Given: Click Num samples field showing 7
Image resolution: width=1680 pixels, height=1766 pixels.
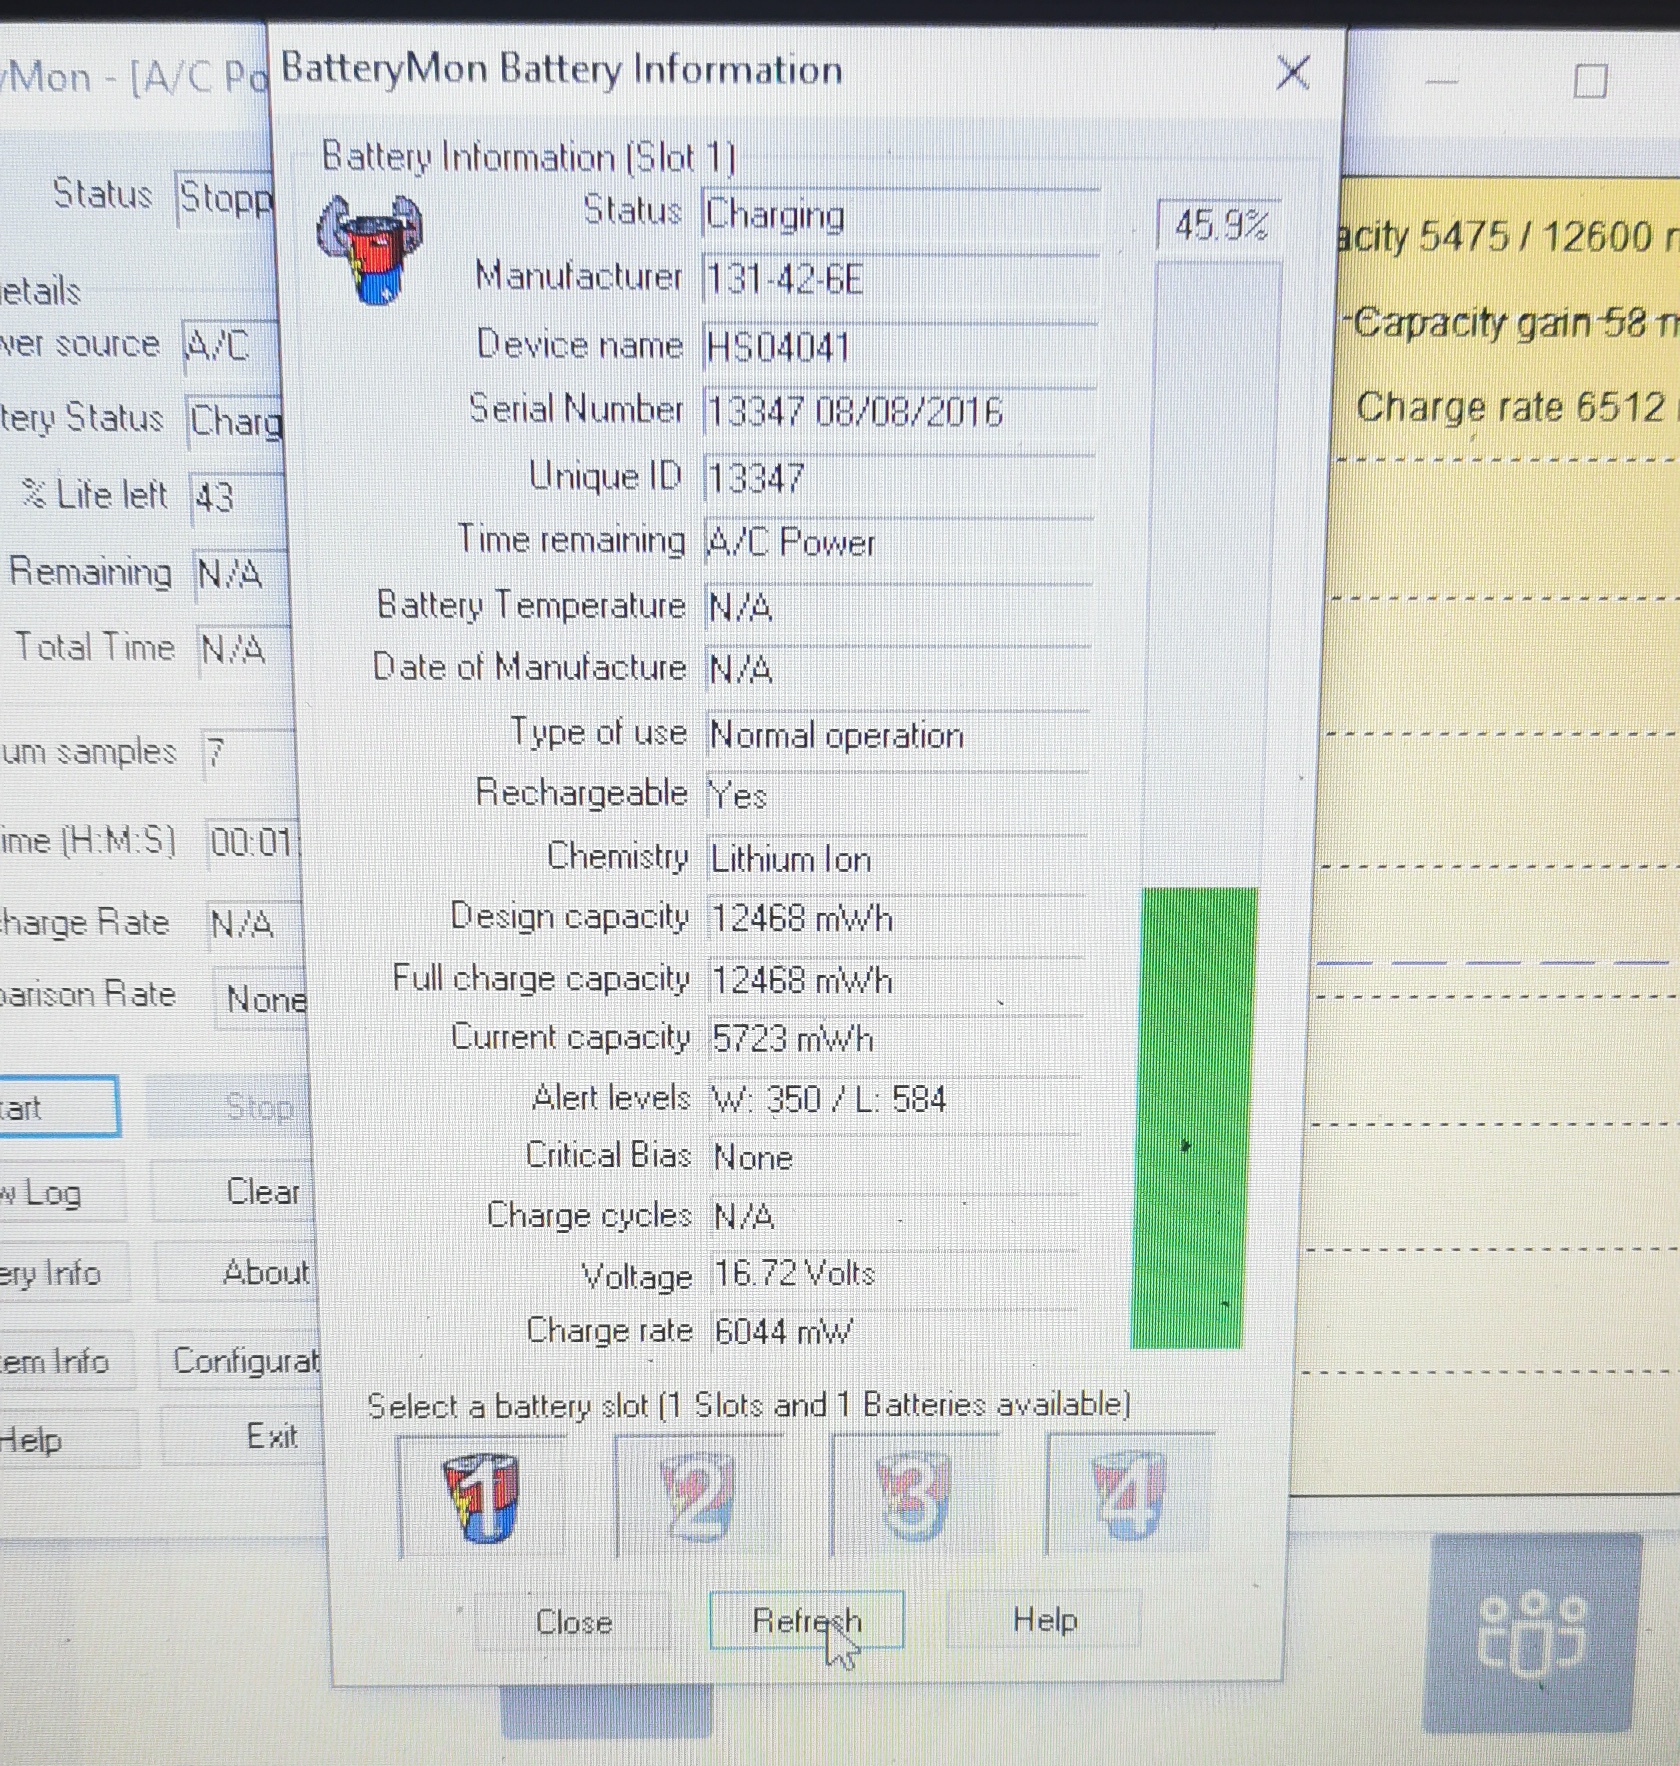Looking at the screenshot, I should pos(248,754).
